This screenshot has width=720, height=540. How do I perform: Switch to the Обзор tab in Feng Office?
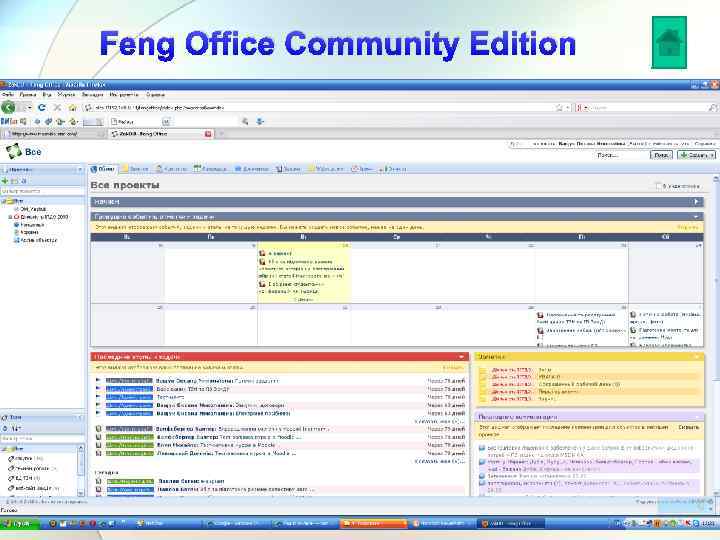(x=103, y=169)
